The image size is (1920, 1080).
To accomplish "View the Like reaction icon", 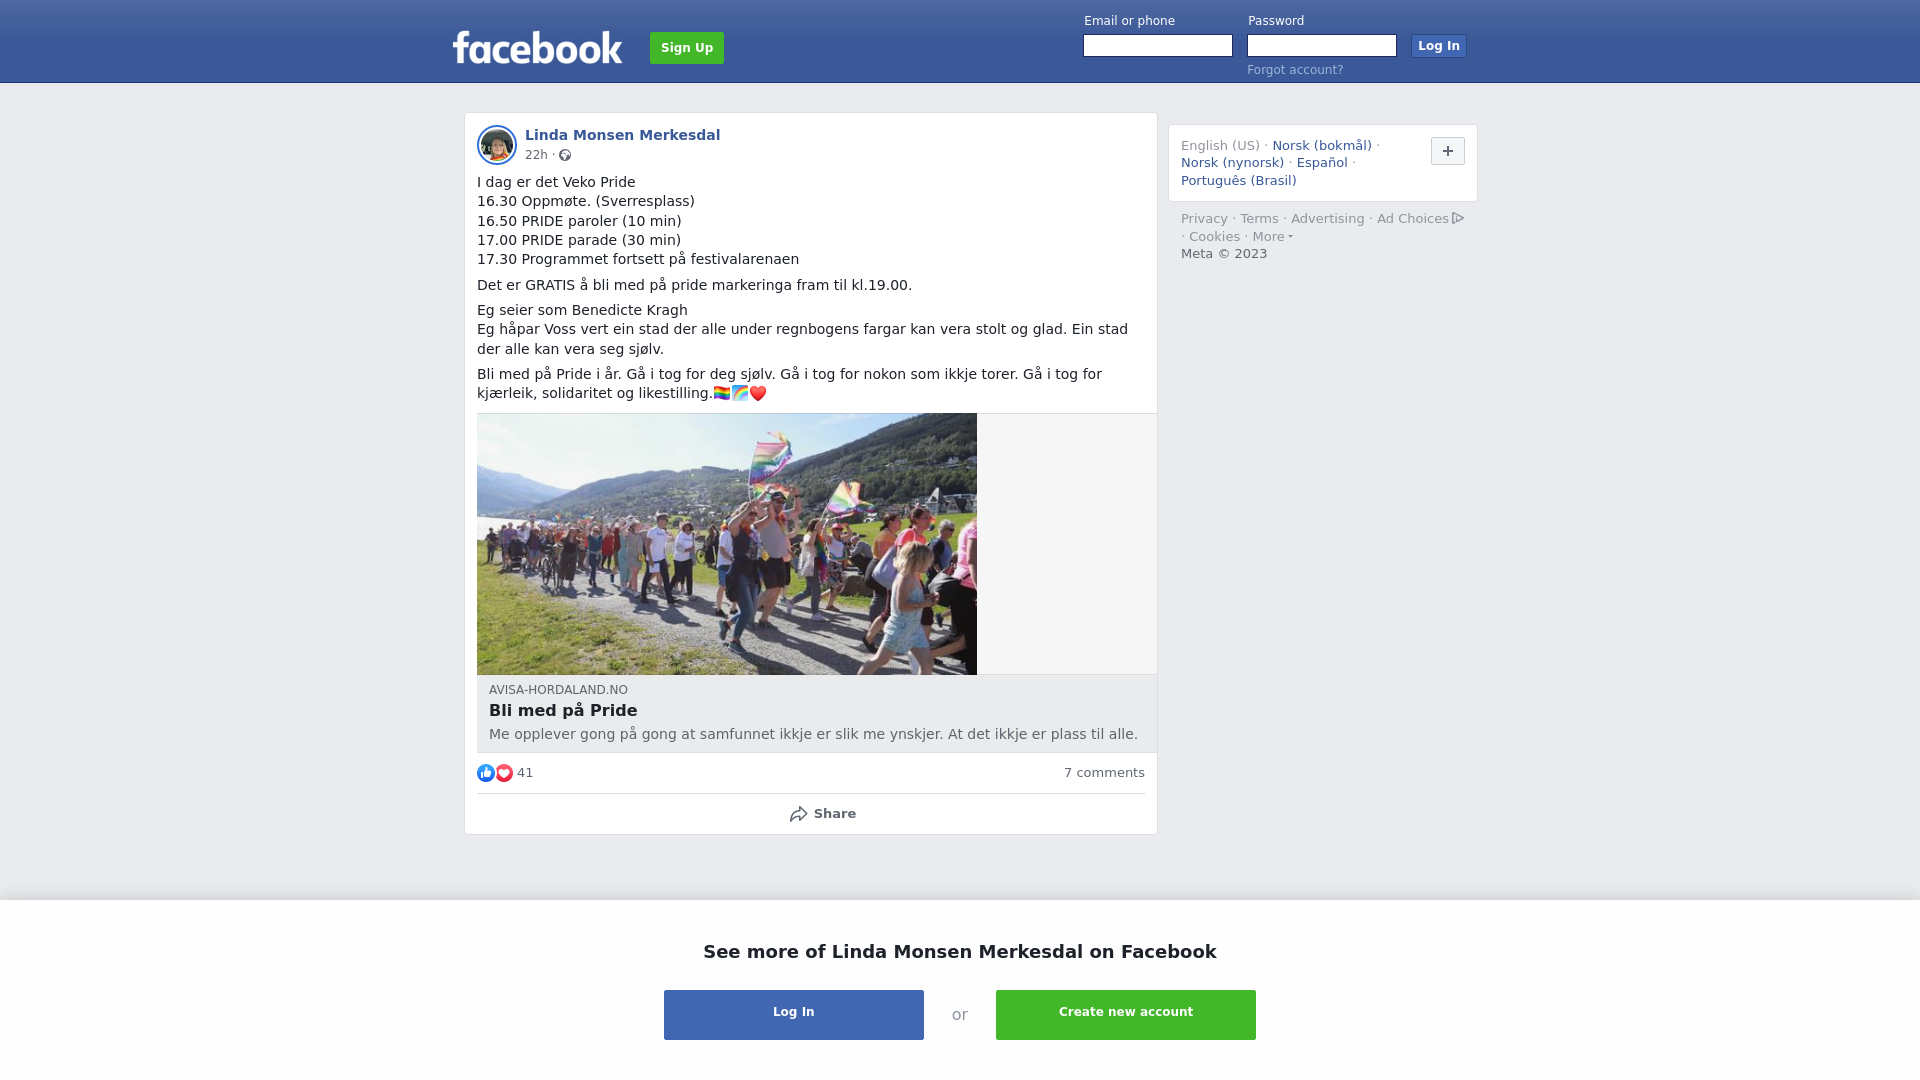I will pos(486,773).
